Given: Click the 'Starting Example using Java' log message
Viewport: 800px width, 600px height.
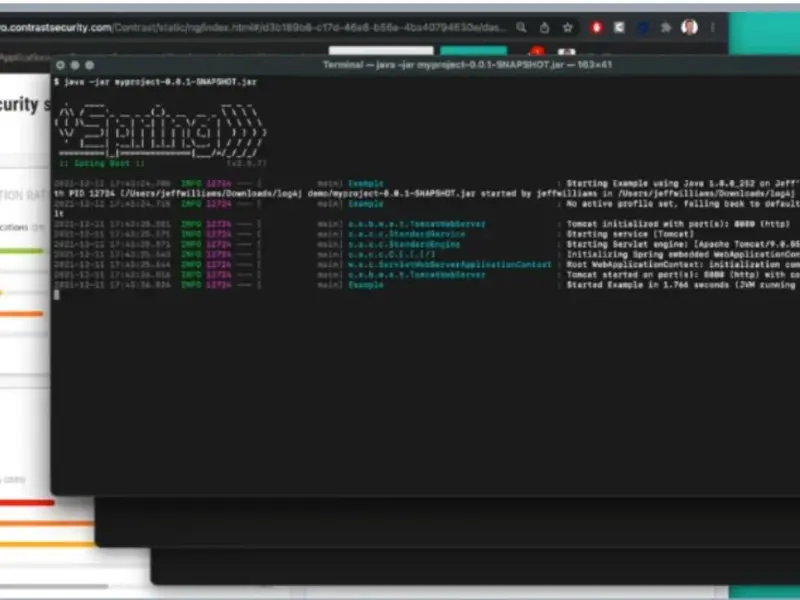Looking at the screenshot, I should (683, 184).
